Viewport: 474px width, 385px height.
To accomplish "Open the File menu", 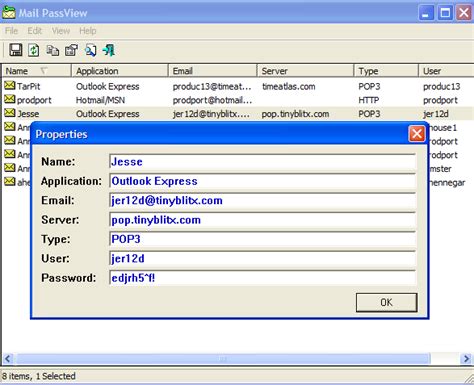I will coord(11,31).
